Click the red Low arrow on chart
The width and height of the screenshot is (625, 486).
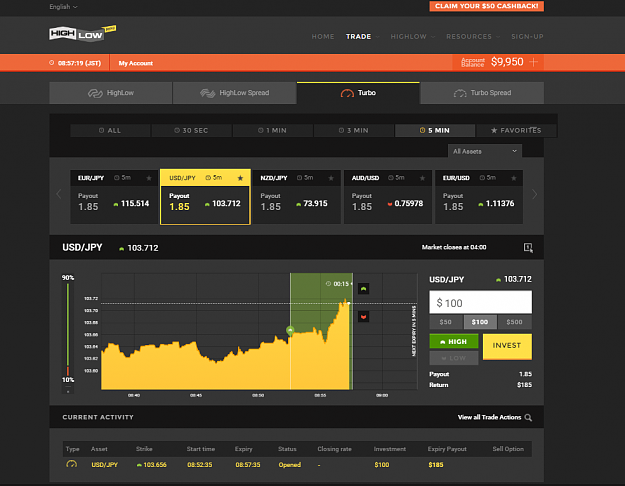pyautogui.click(x=364, y=317)
